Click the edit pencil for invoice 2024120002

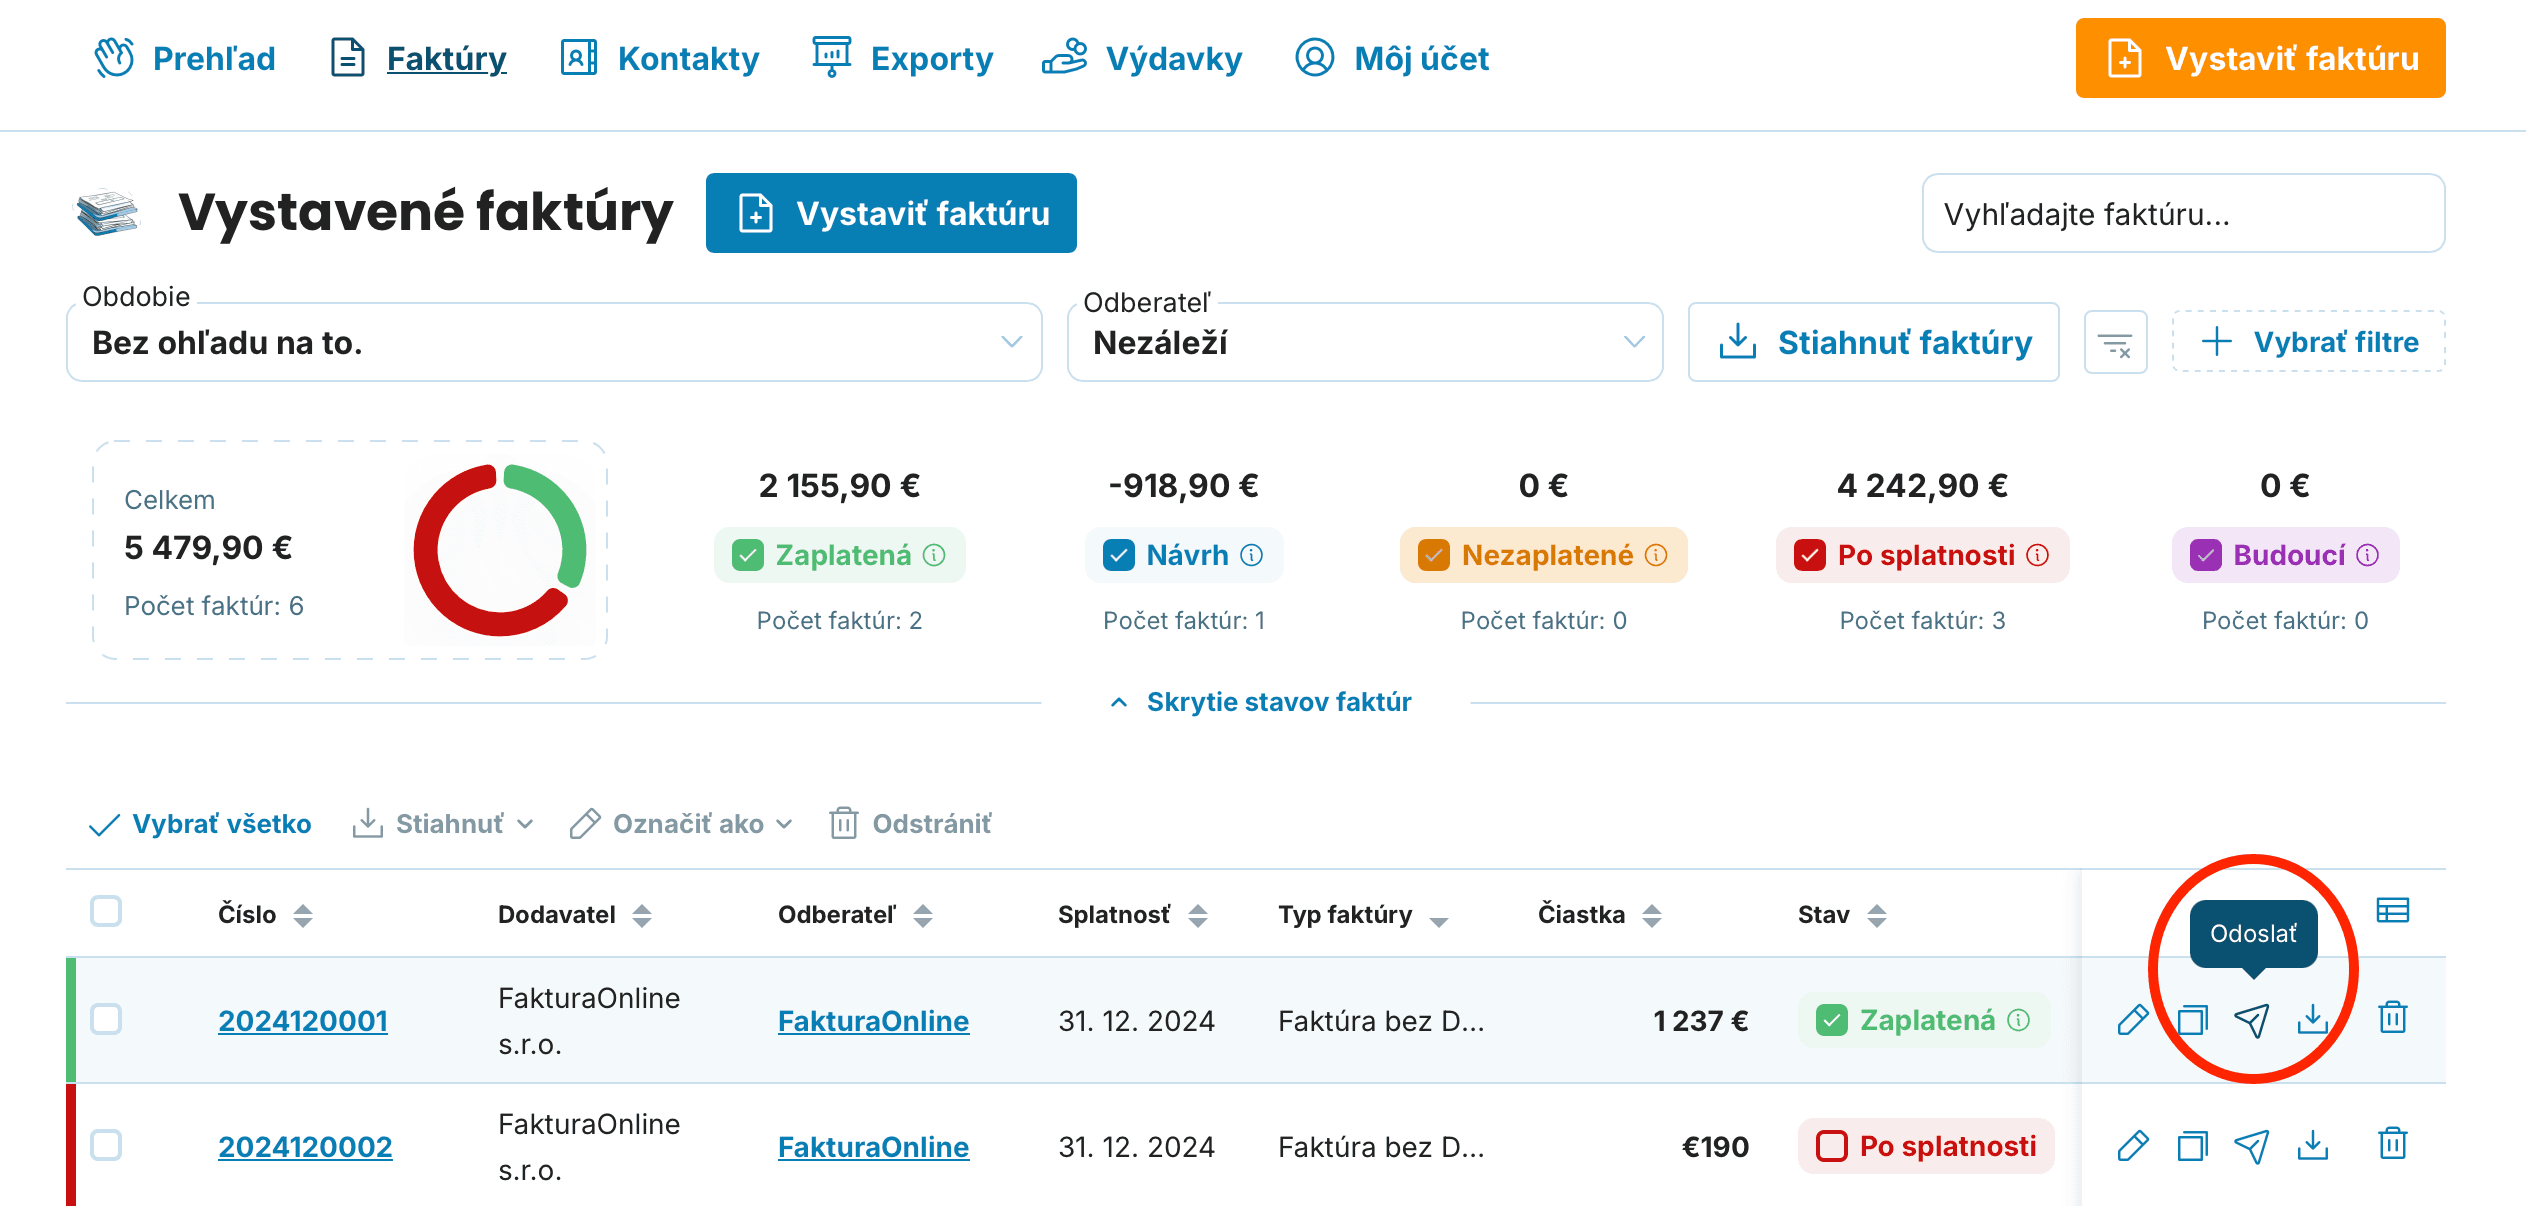[x=2132, y=1146]
